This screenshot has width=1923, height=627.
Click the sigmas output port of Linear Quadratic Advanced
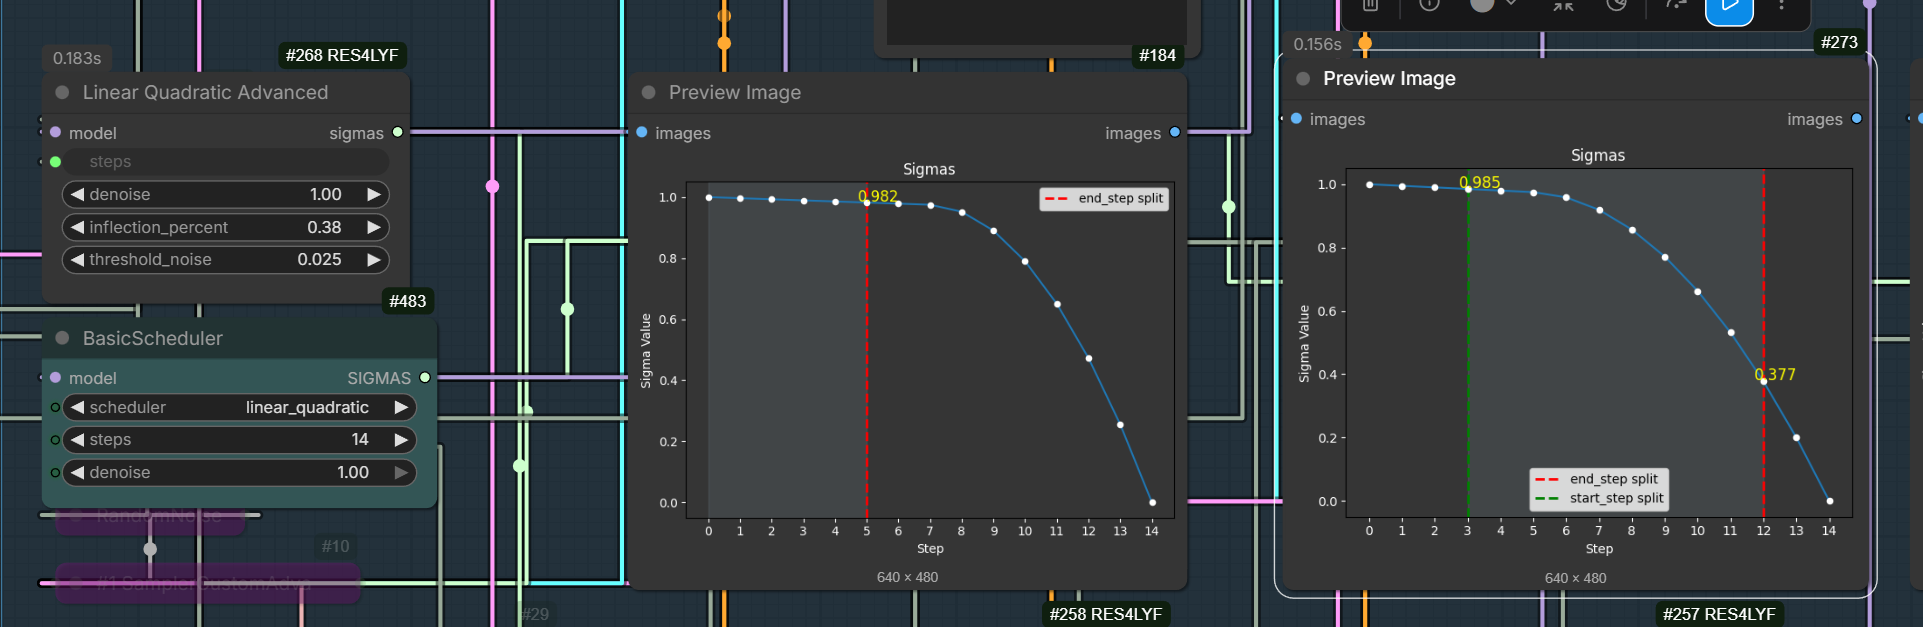398,132
